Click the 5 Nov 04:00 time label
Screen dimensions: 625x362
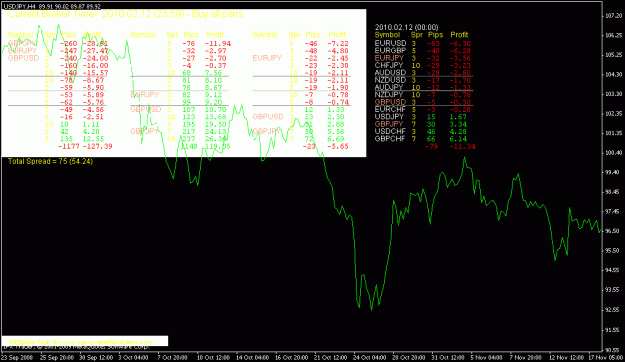(486, 358)
